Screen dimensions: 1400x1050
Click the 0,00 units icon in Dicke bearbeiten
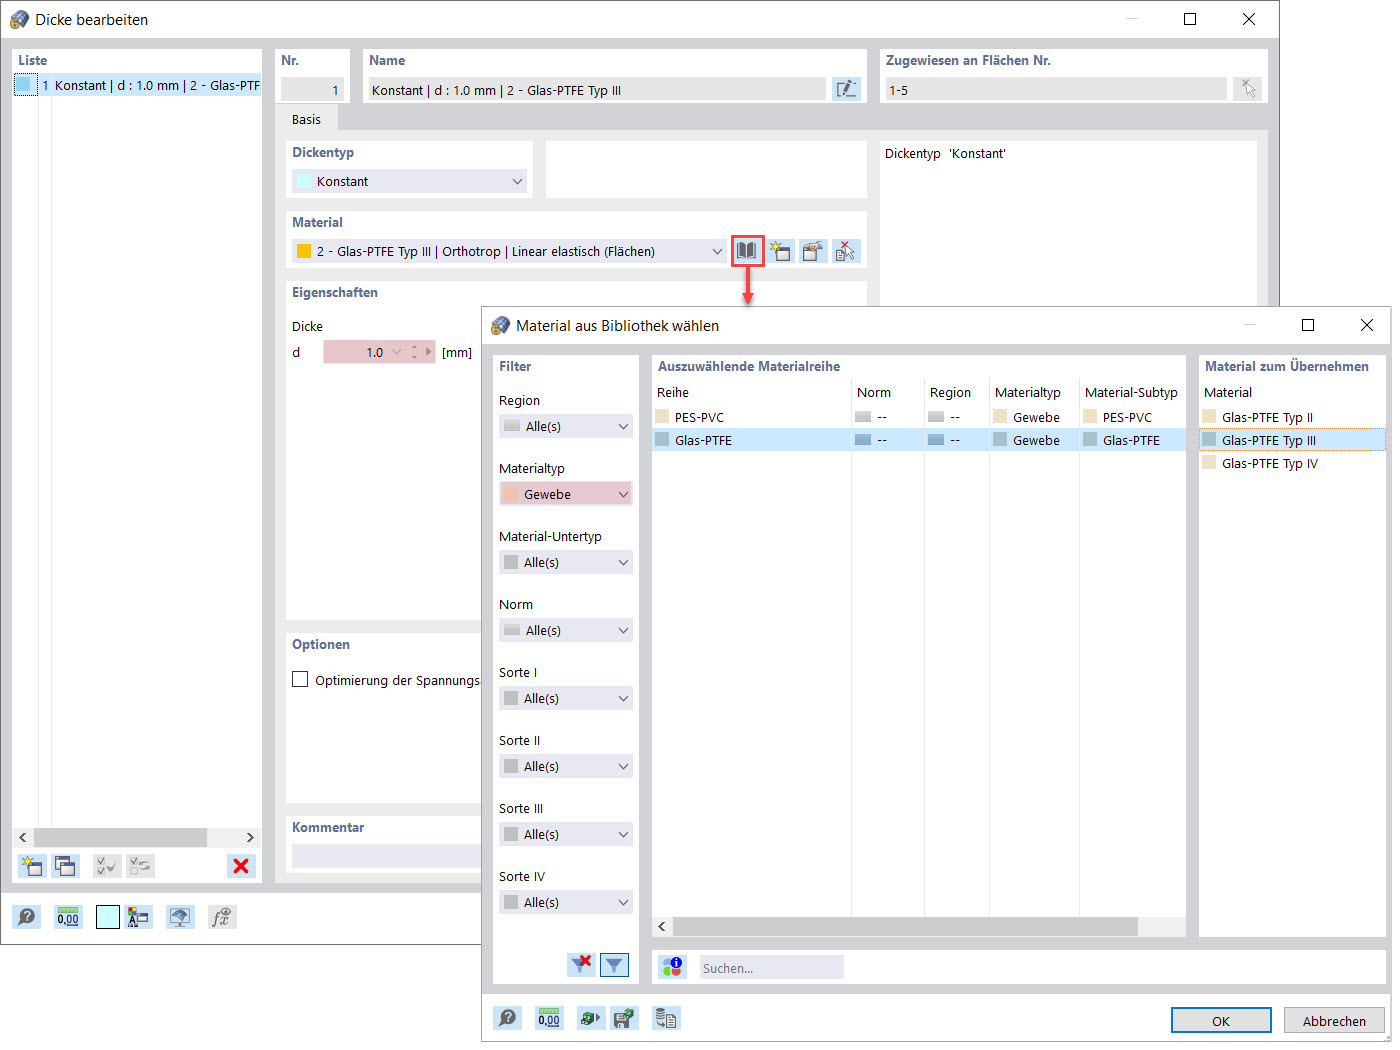(68, 917)
